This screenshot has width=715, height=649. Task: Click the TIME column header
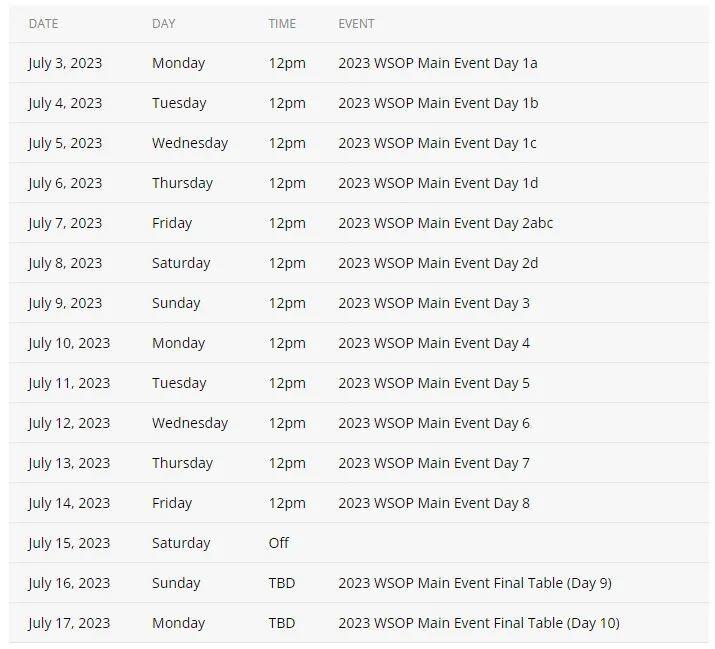(x=282, y=24)
